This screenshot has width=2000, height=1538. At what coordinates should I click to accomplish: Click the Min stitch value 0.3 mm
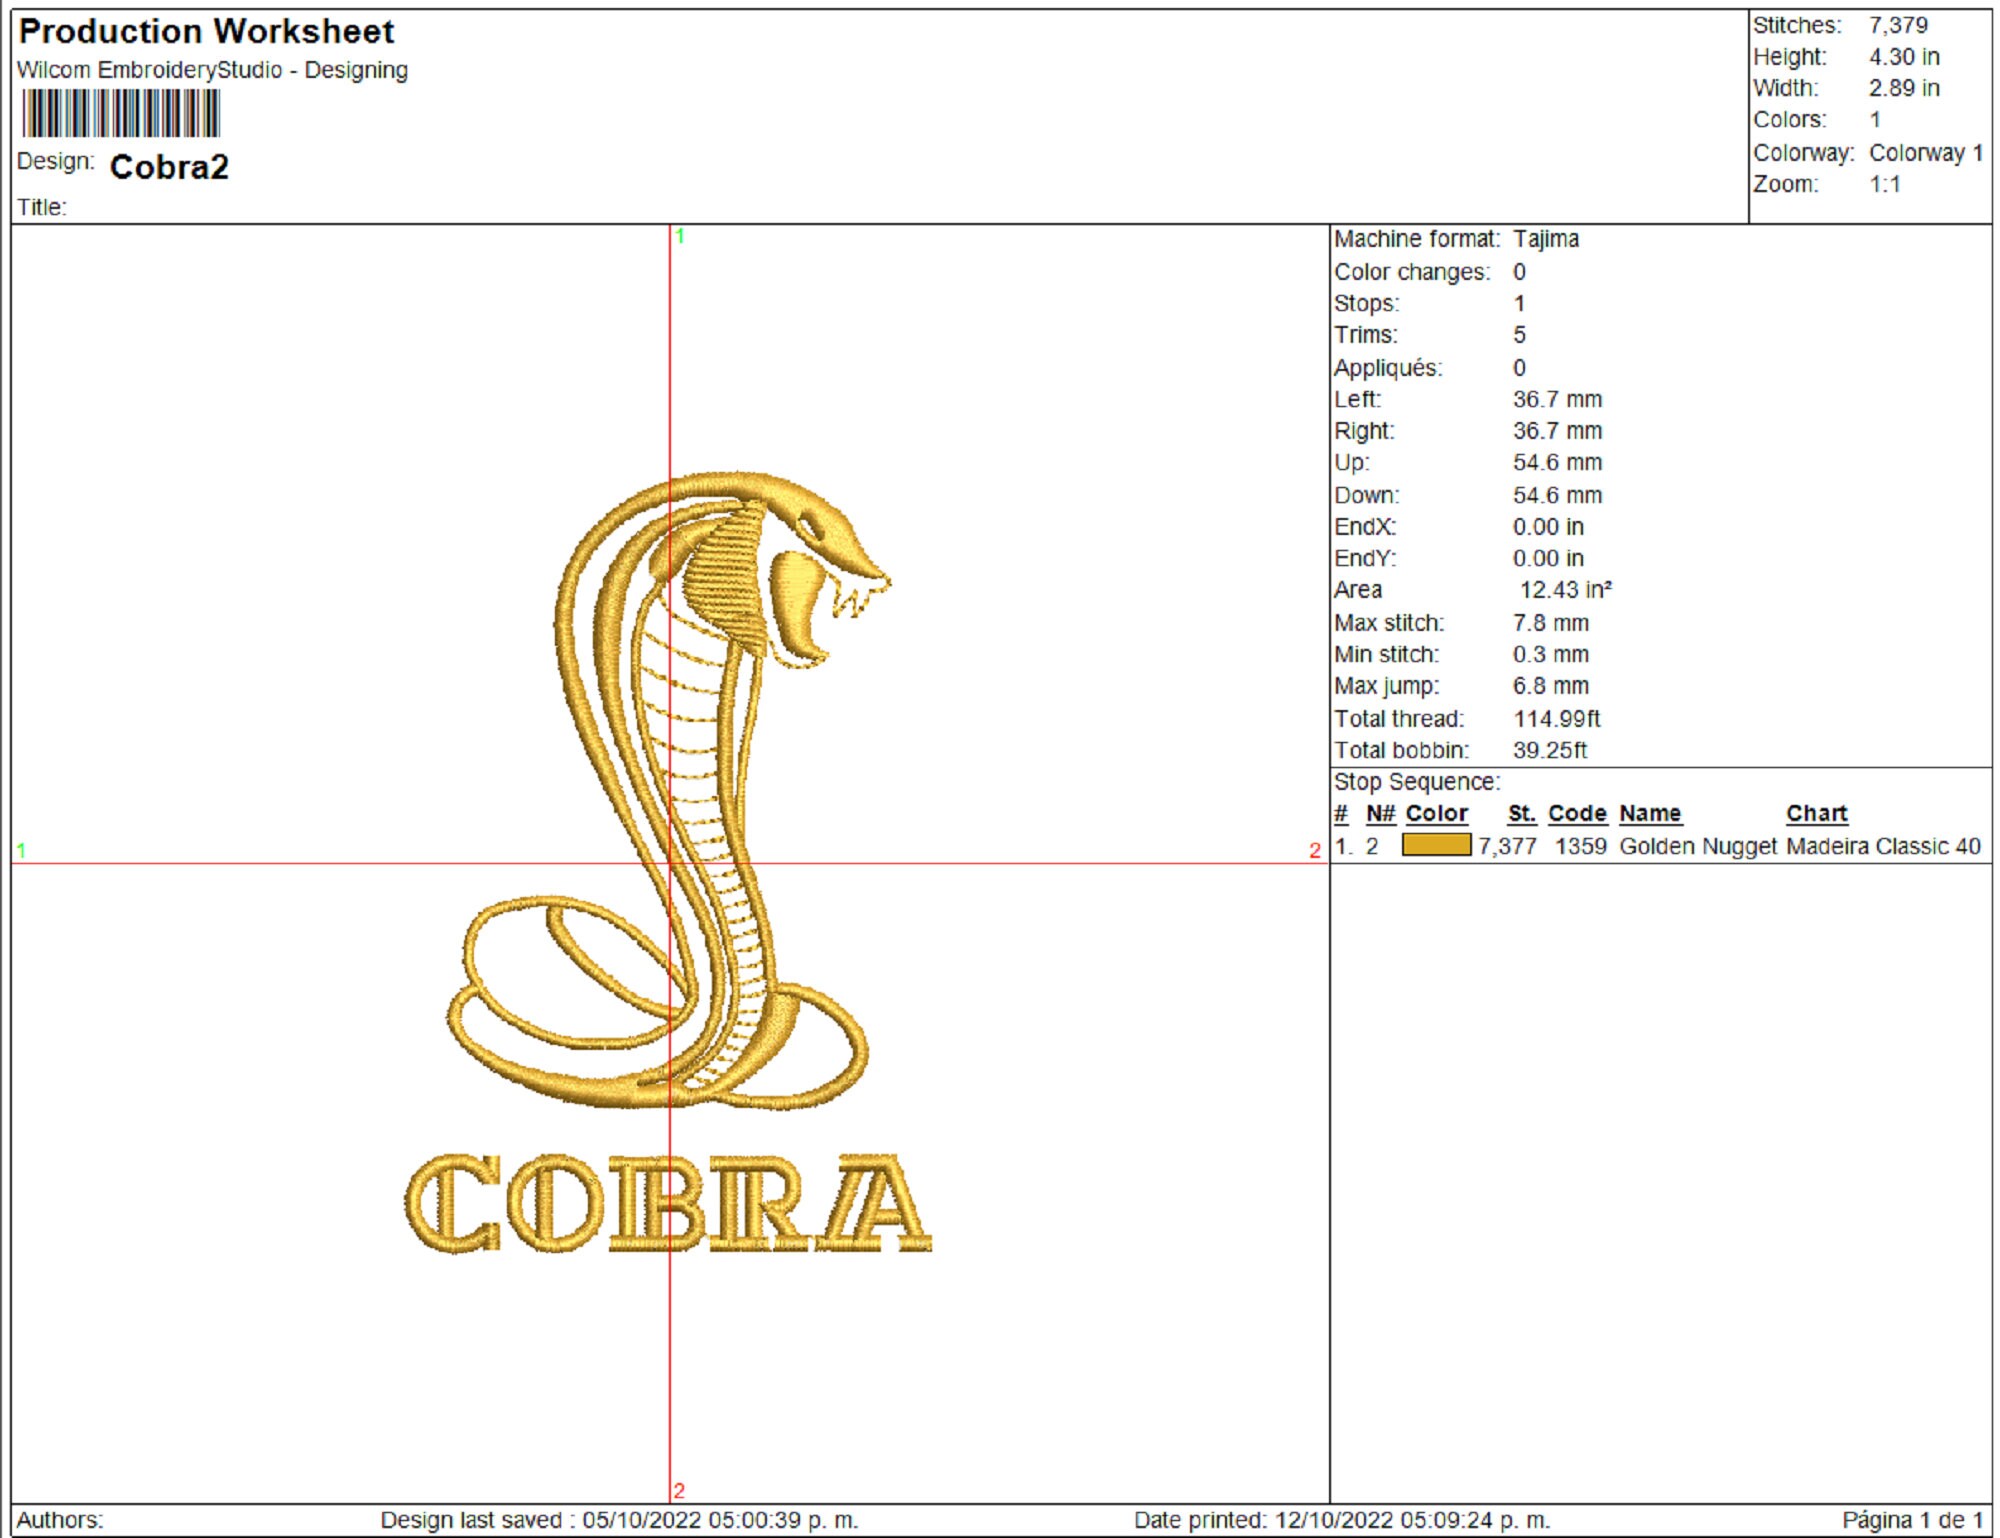coord(1550,654)
